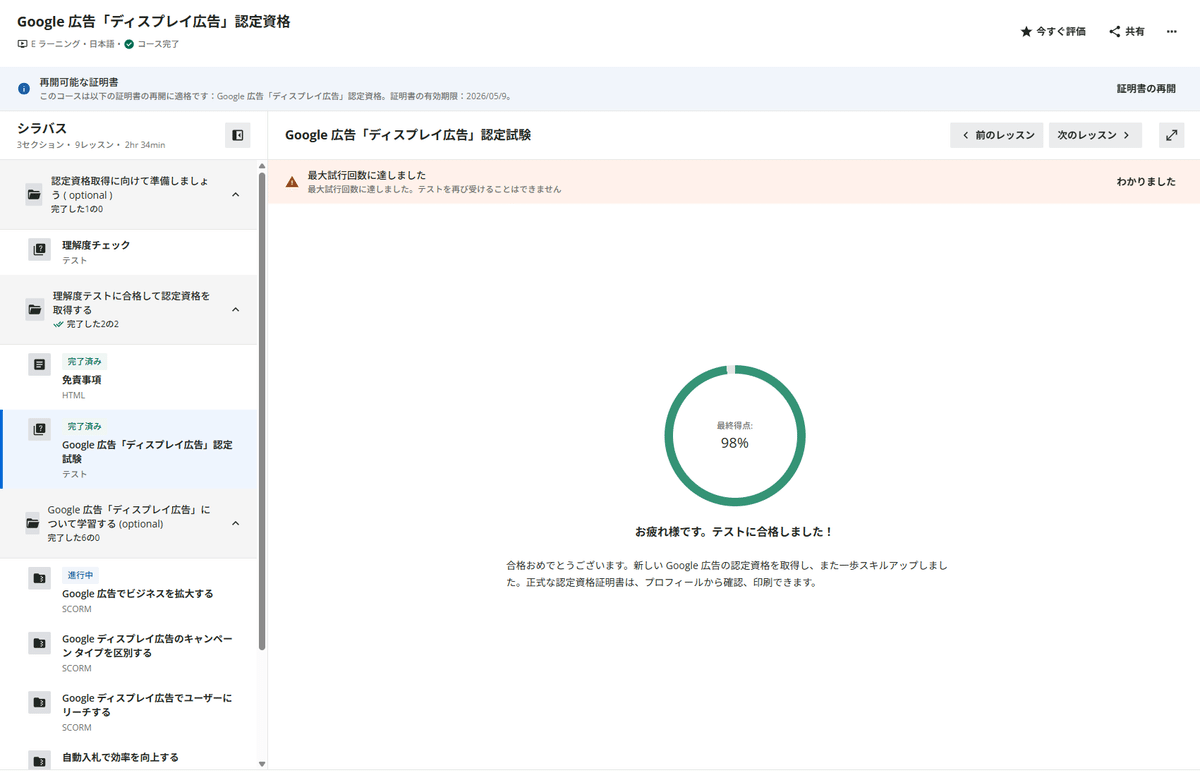Click SCORM icon beside キャンペーン タイプを区別する

pos(39,643)
